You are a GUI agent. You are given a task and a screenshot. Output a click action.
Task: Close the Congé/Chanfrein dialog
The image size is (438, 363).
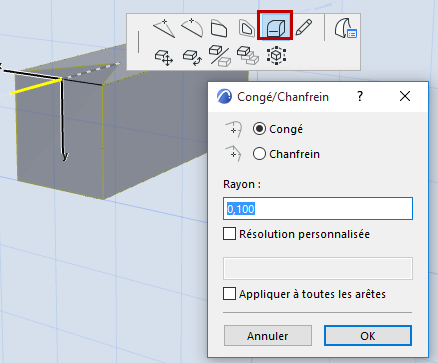tap(405, 96)
